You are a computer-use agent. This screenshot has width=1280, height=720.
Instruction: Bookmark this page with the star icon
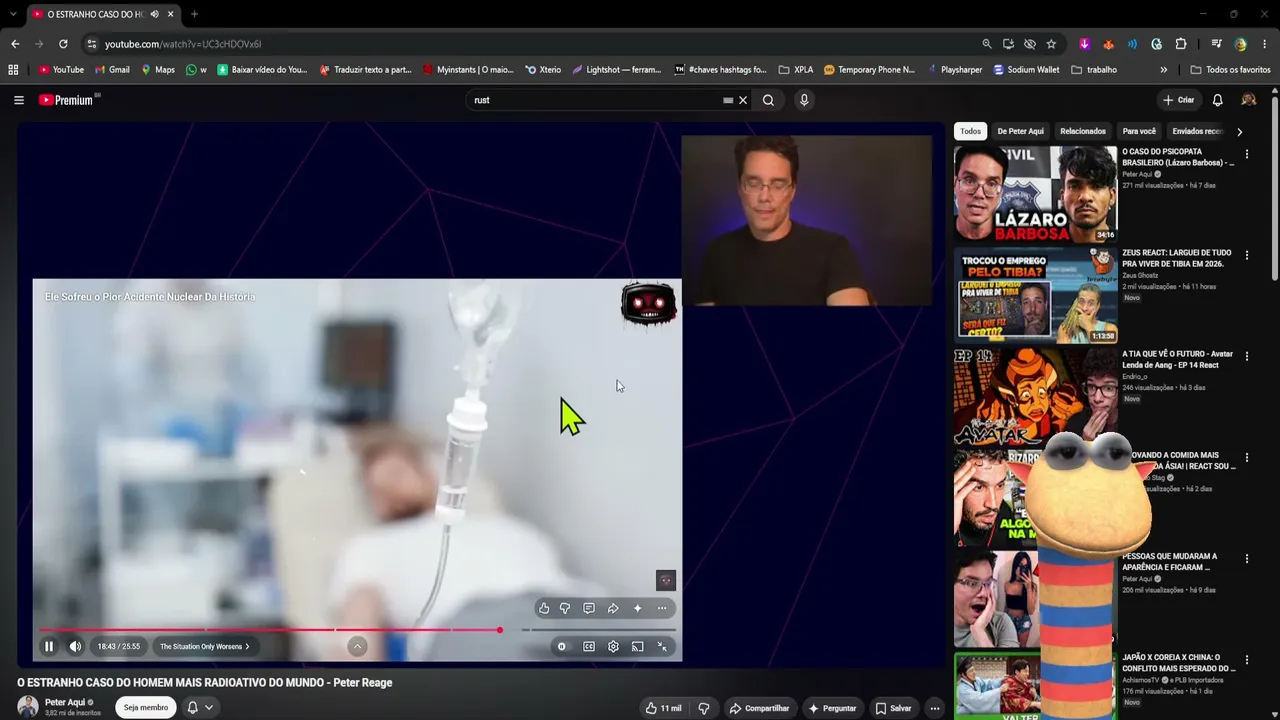pos(1051,44)
